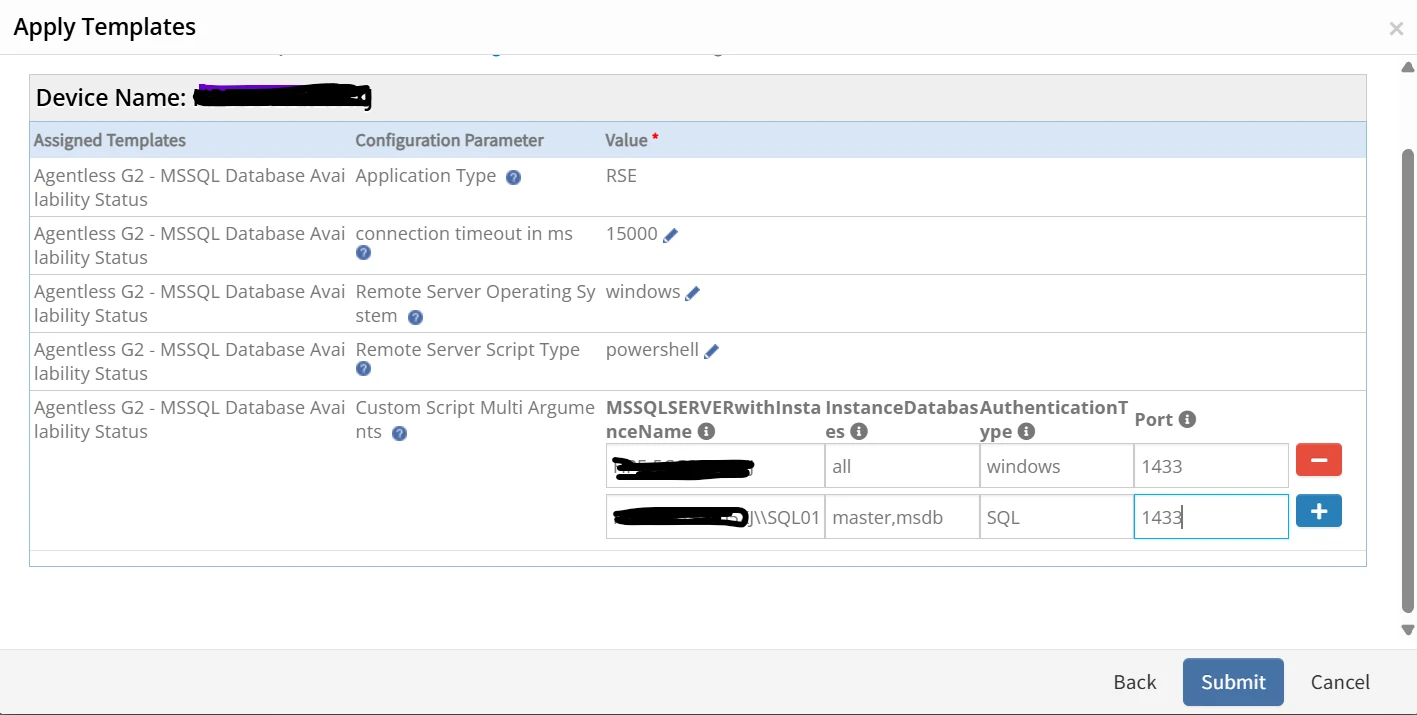Open help for Remote Server Script Type
Image resolution: width=1417 pixels, height=715 pixels.
363,369
